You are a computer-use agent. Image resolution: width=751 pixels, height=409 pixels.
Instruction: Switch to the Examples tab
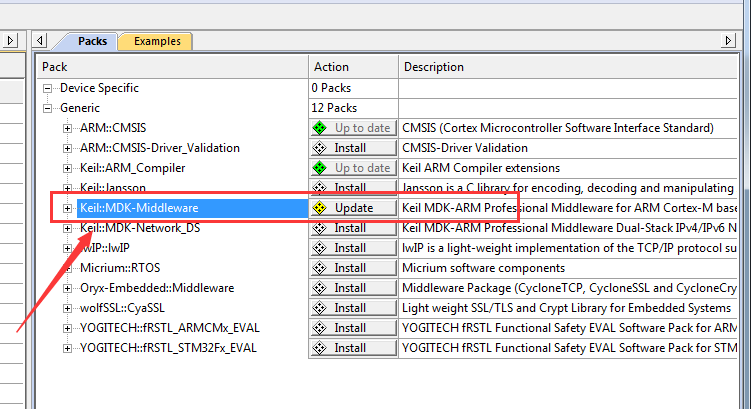(x=156, y=41)
